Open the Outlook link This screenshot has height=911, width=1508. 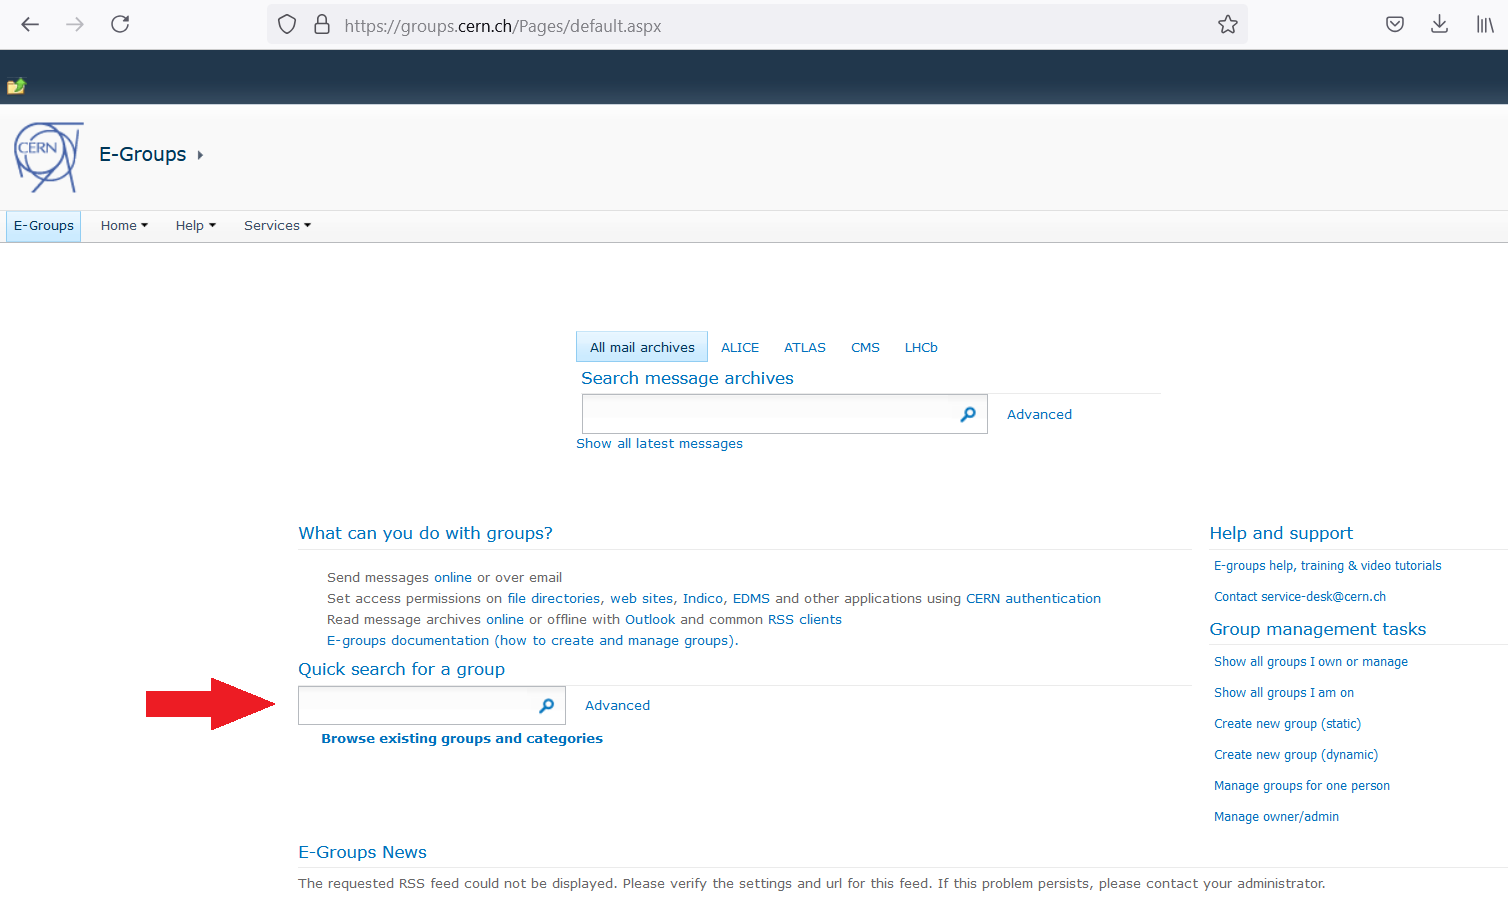point(650,620)
